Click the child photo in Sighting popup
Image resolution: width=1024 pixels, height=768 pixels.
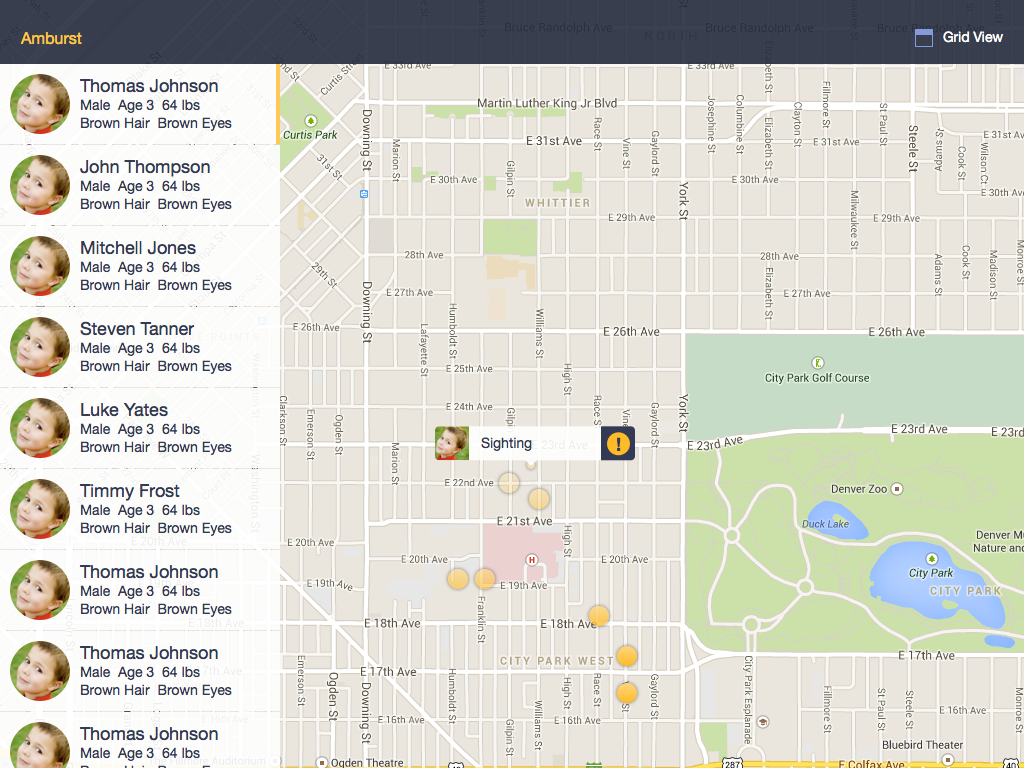[x=452, y=443]
